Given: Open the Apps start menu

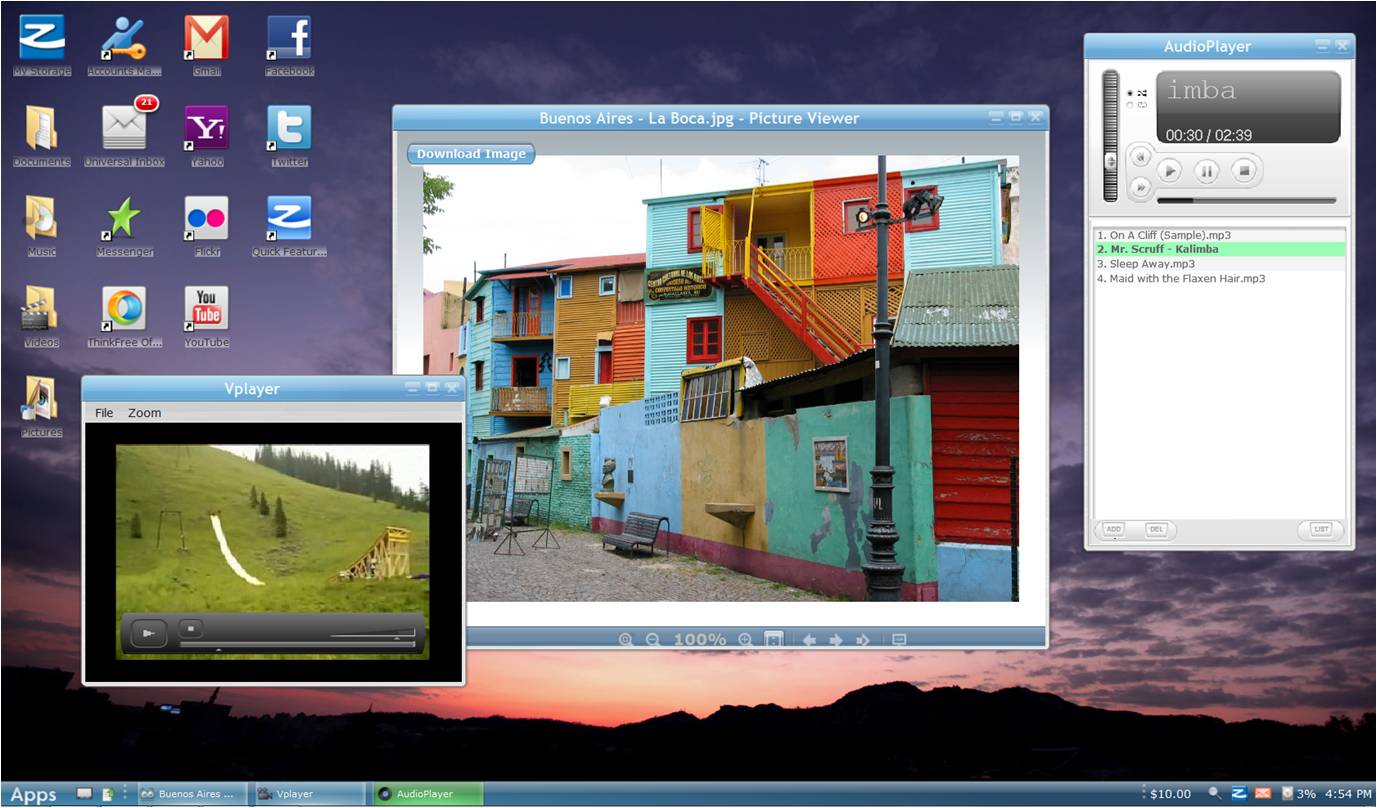Looking at the screenshot, I should (x=33, y=795).
